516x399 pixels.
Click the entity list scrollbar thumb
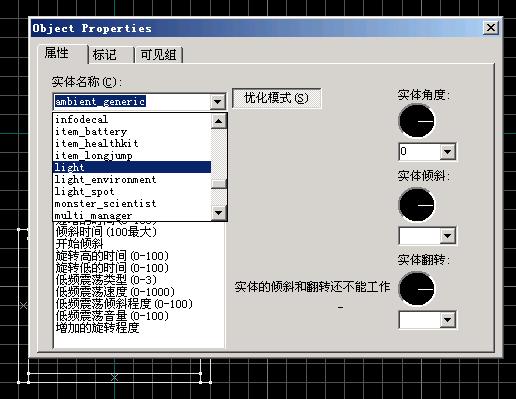219,184
